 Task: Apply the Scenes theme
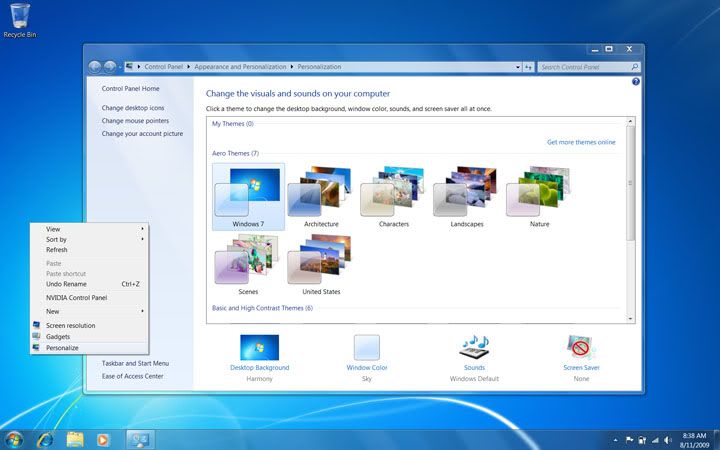click(248, 264)
